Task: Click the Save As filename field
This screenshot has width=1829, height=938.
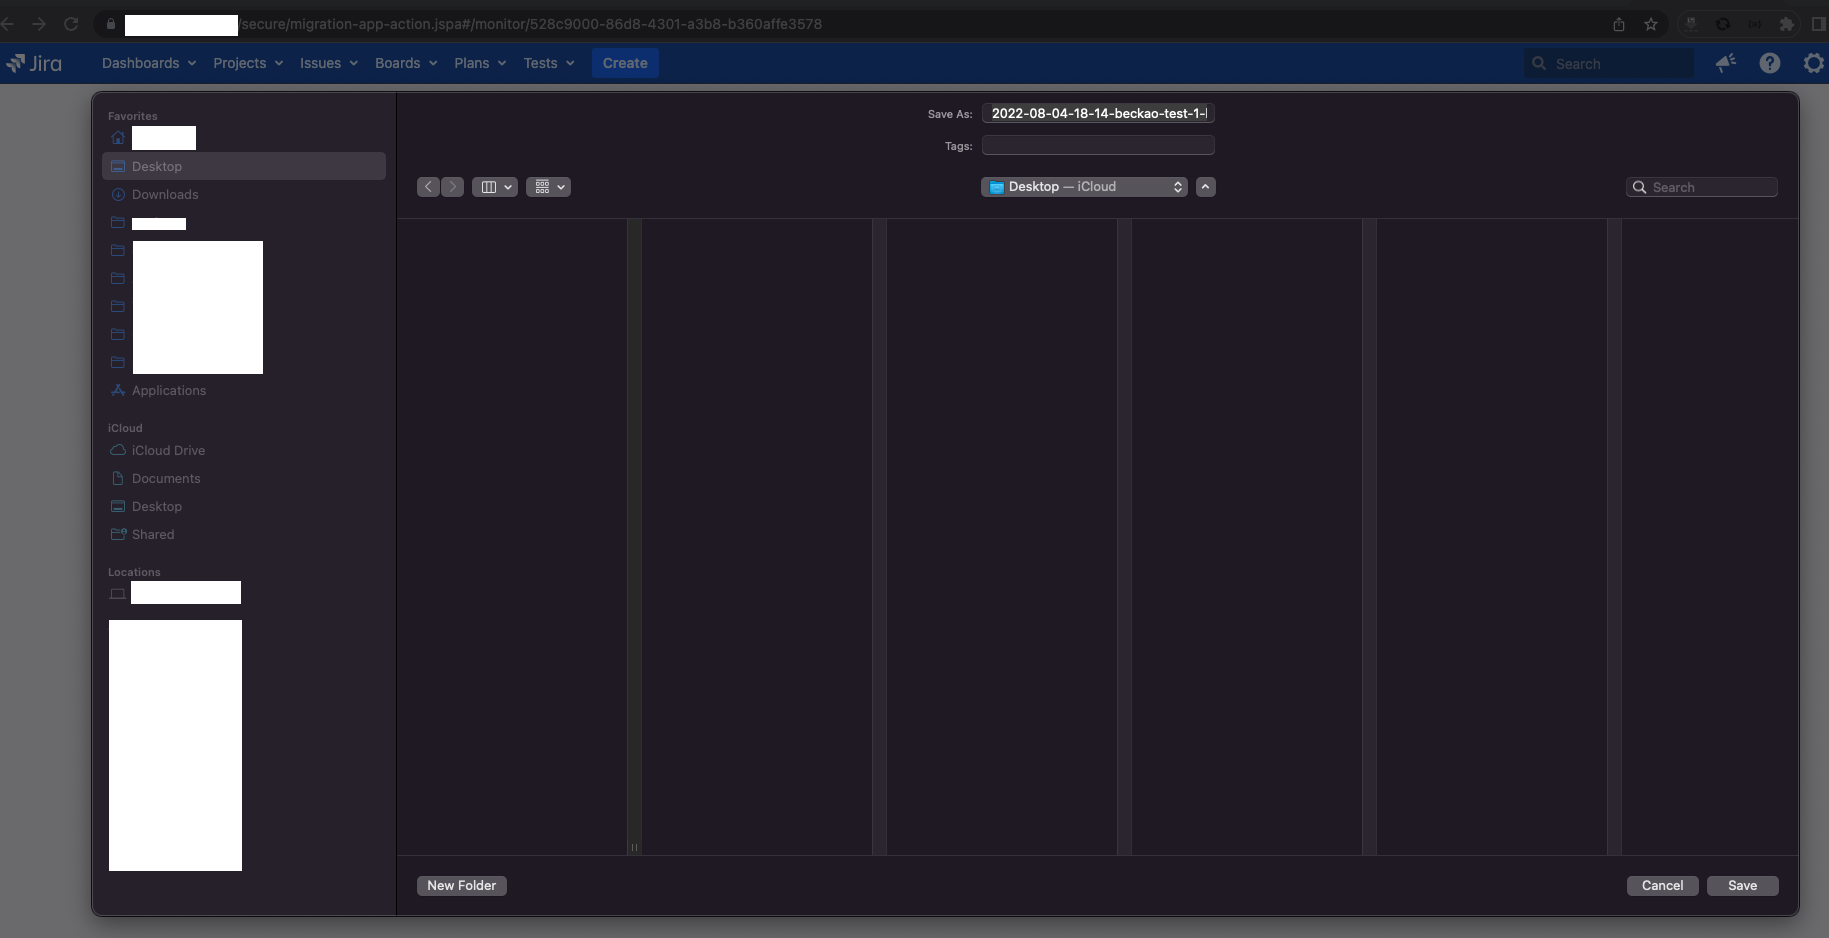Action: 1098,113
